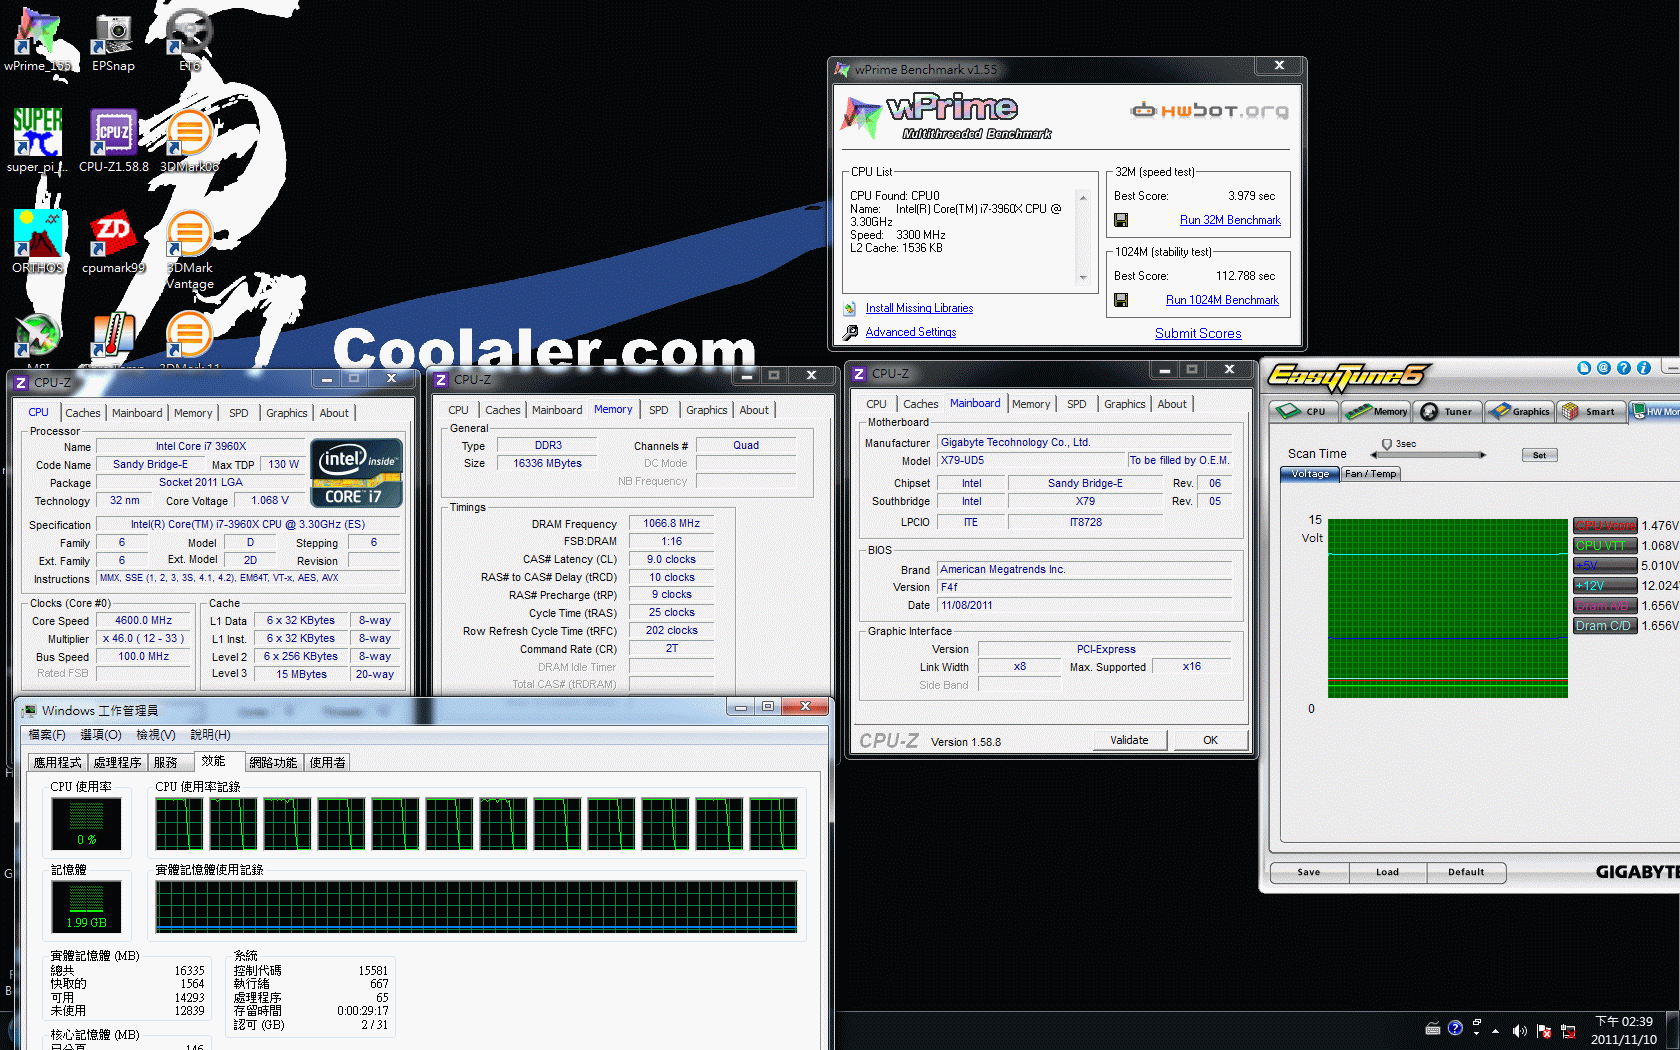The image size is (1680, 1050).
Task: Click the EasyTune6 @ email icon
Action: (1604, 368)
